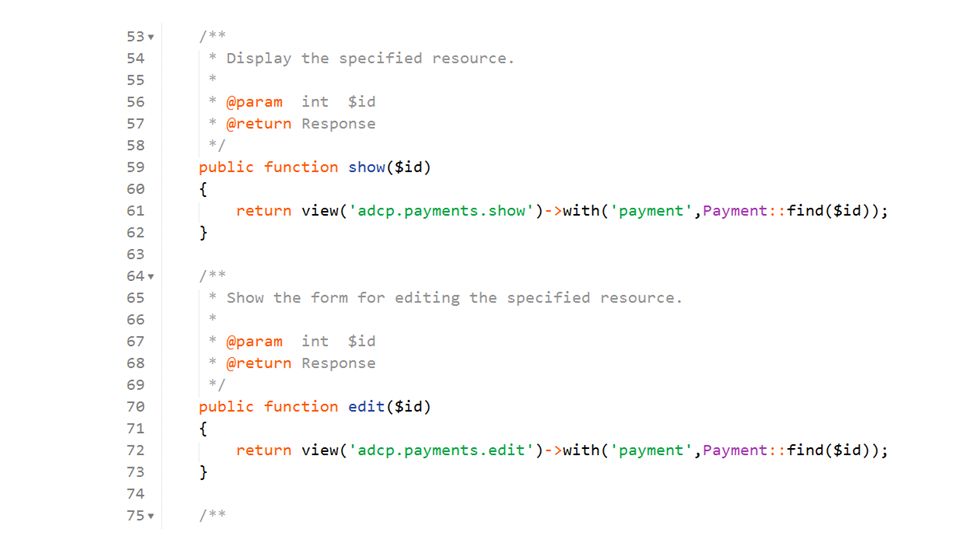Place cursor on the show function name
The height and width of the screenshot is (540, 960).
[x=367, y=167]
